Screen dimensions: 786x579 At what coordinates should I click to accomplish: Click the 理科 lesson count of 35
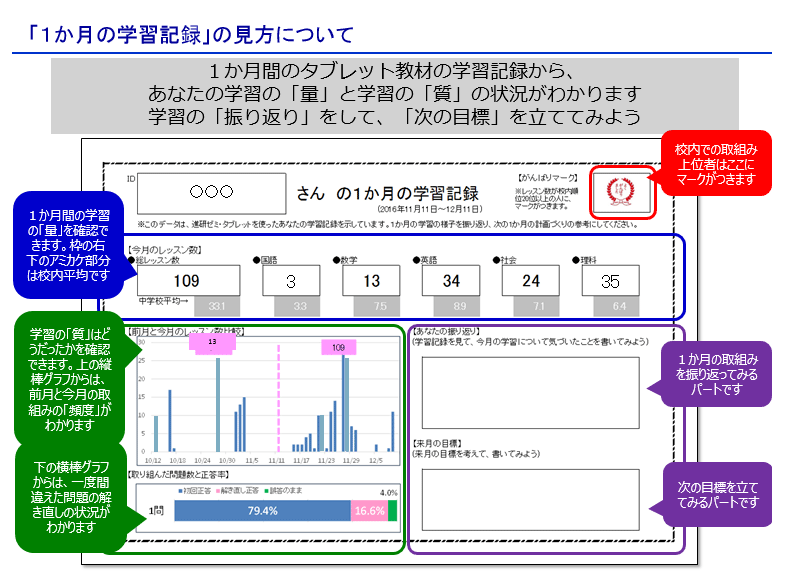610,281
